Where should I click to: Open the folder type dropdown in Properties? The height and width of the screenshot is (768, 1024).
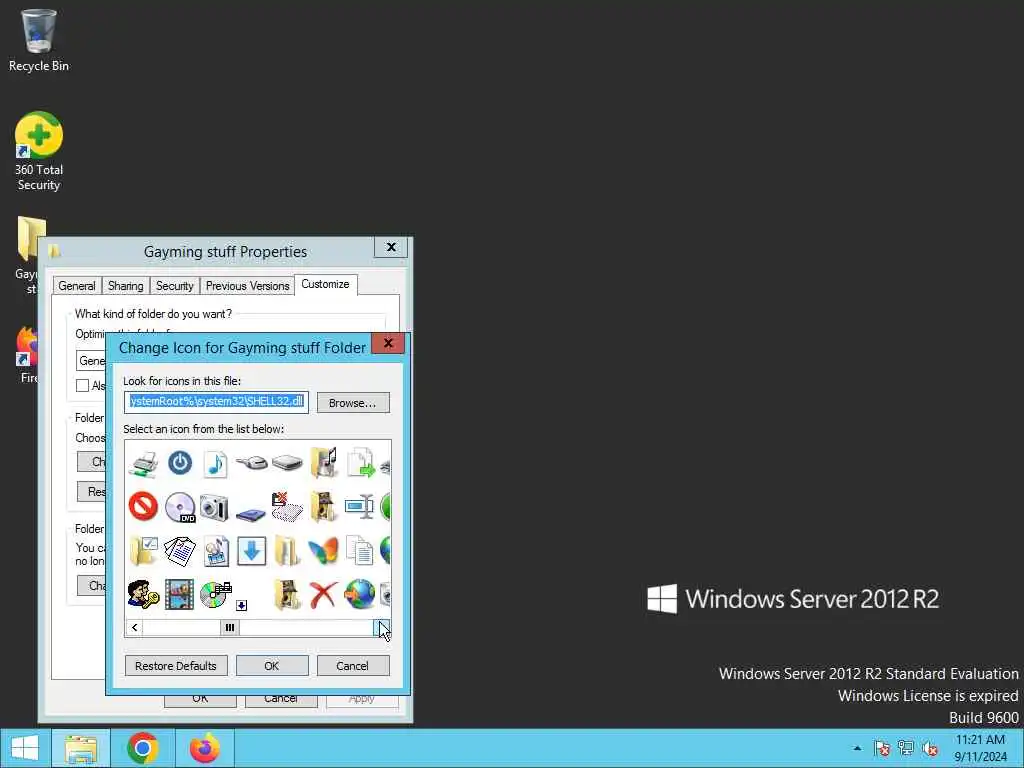coord(91,360)
